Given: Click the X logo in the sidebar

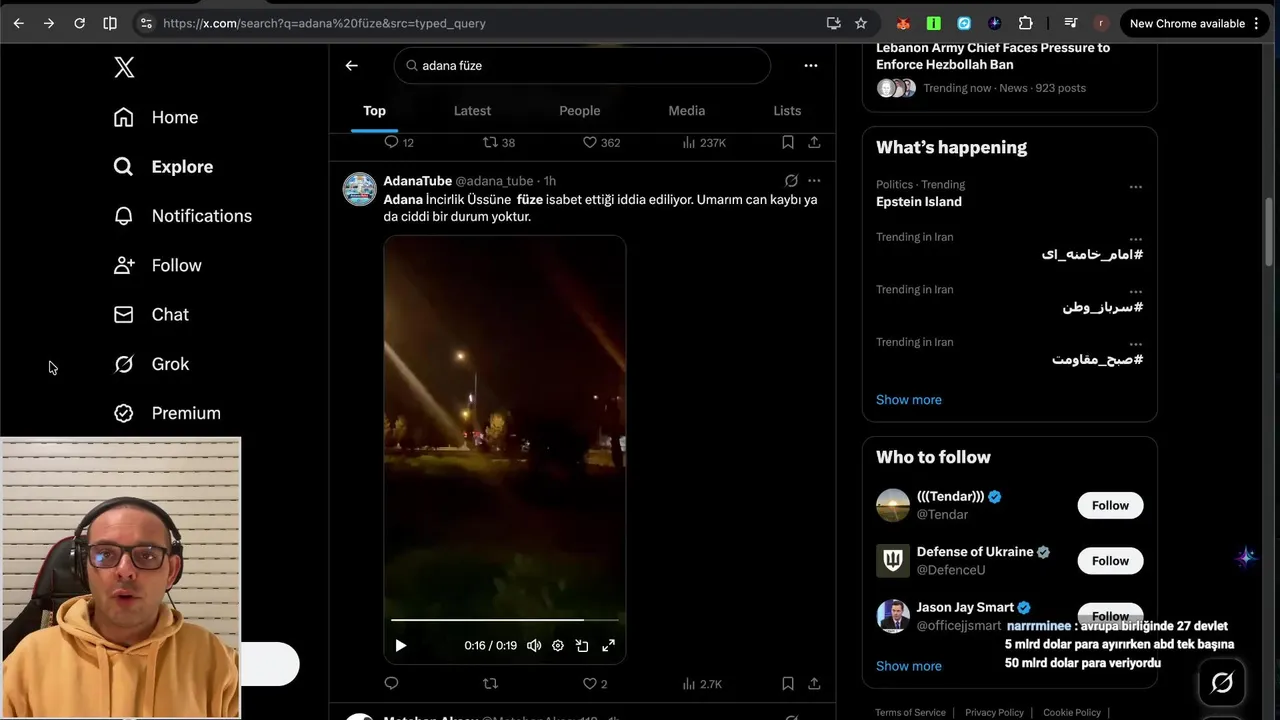Looking at the screenshot, I should pyautogui.click(x=124, y=67).
